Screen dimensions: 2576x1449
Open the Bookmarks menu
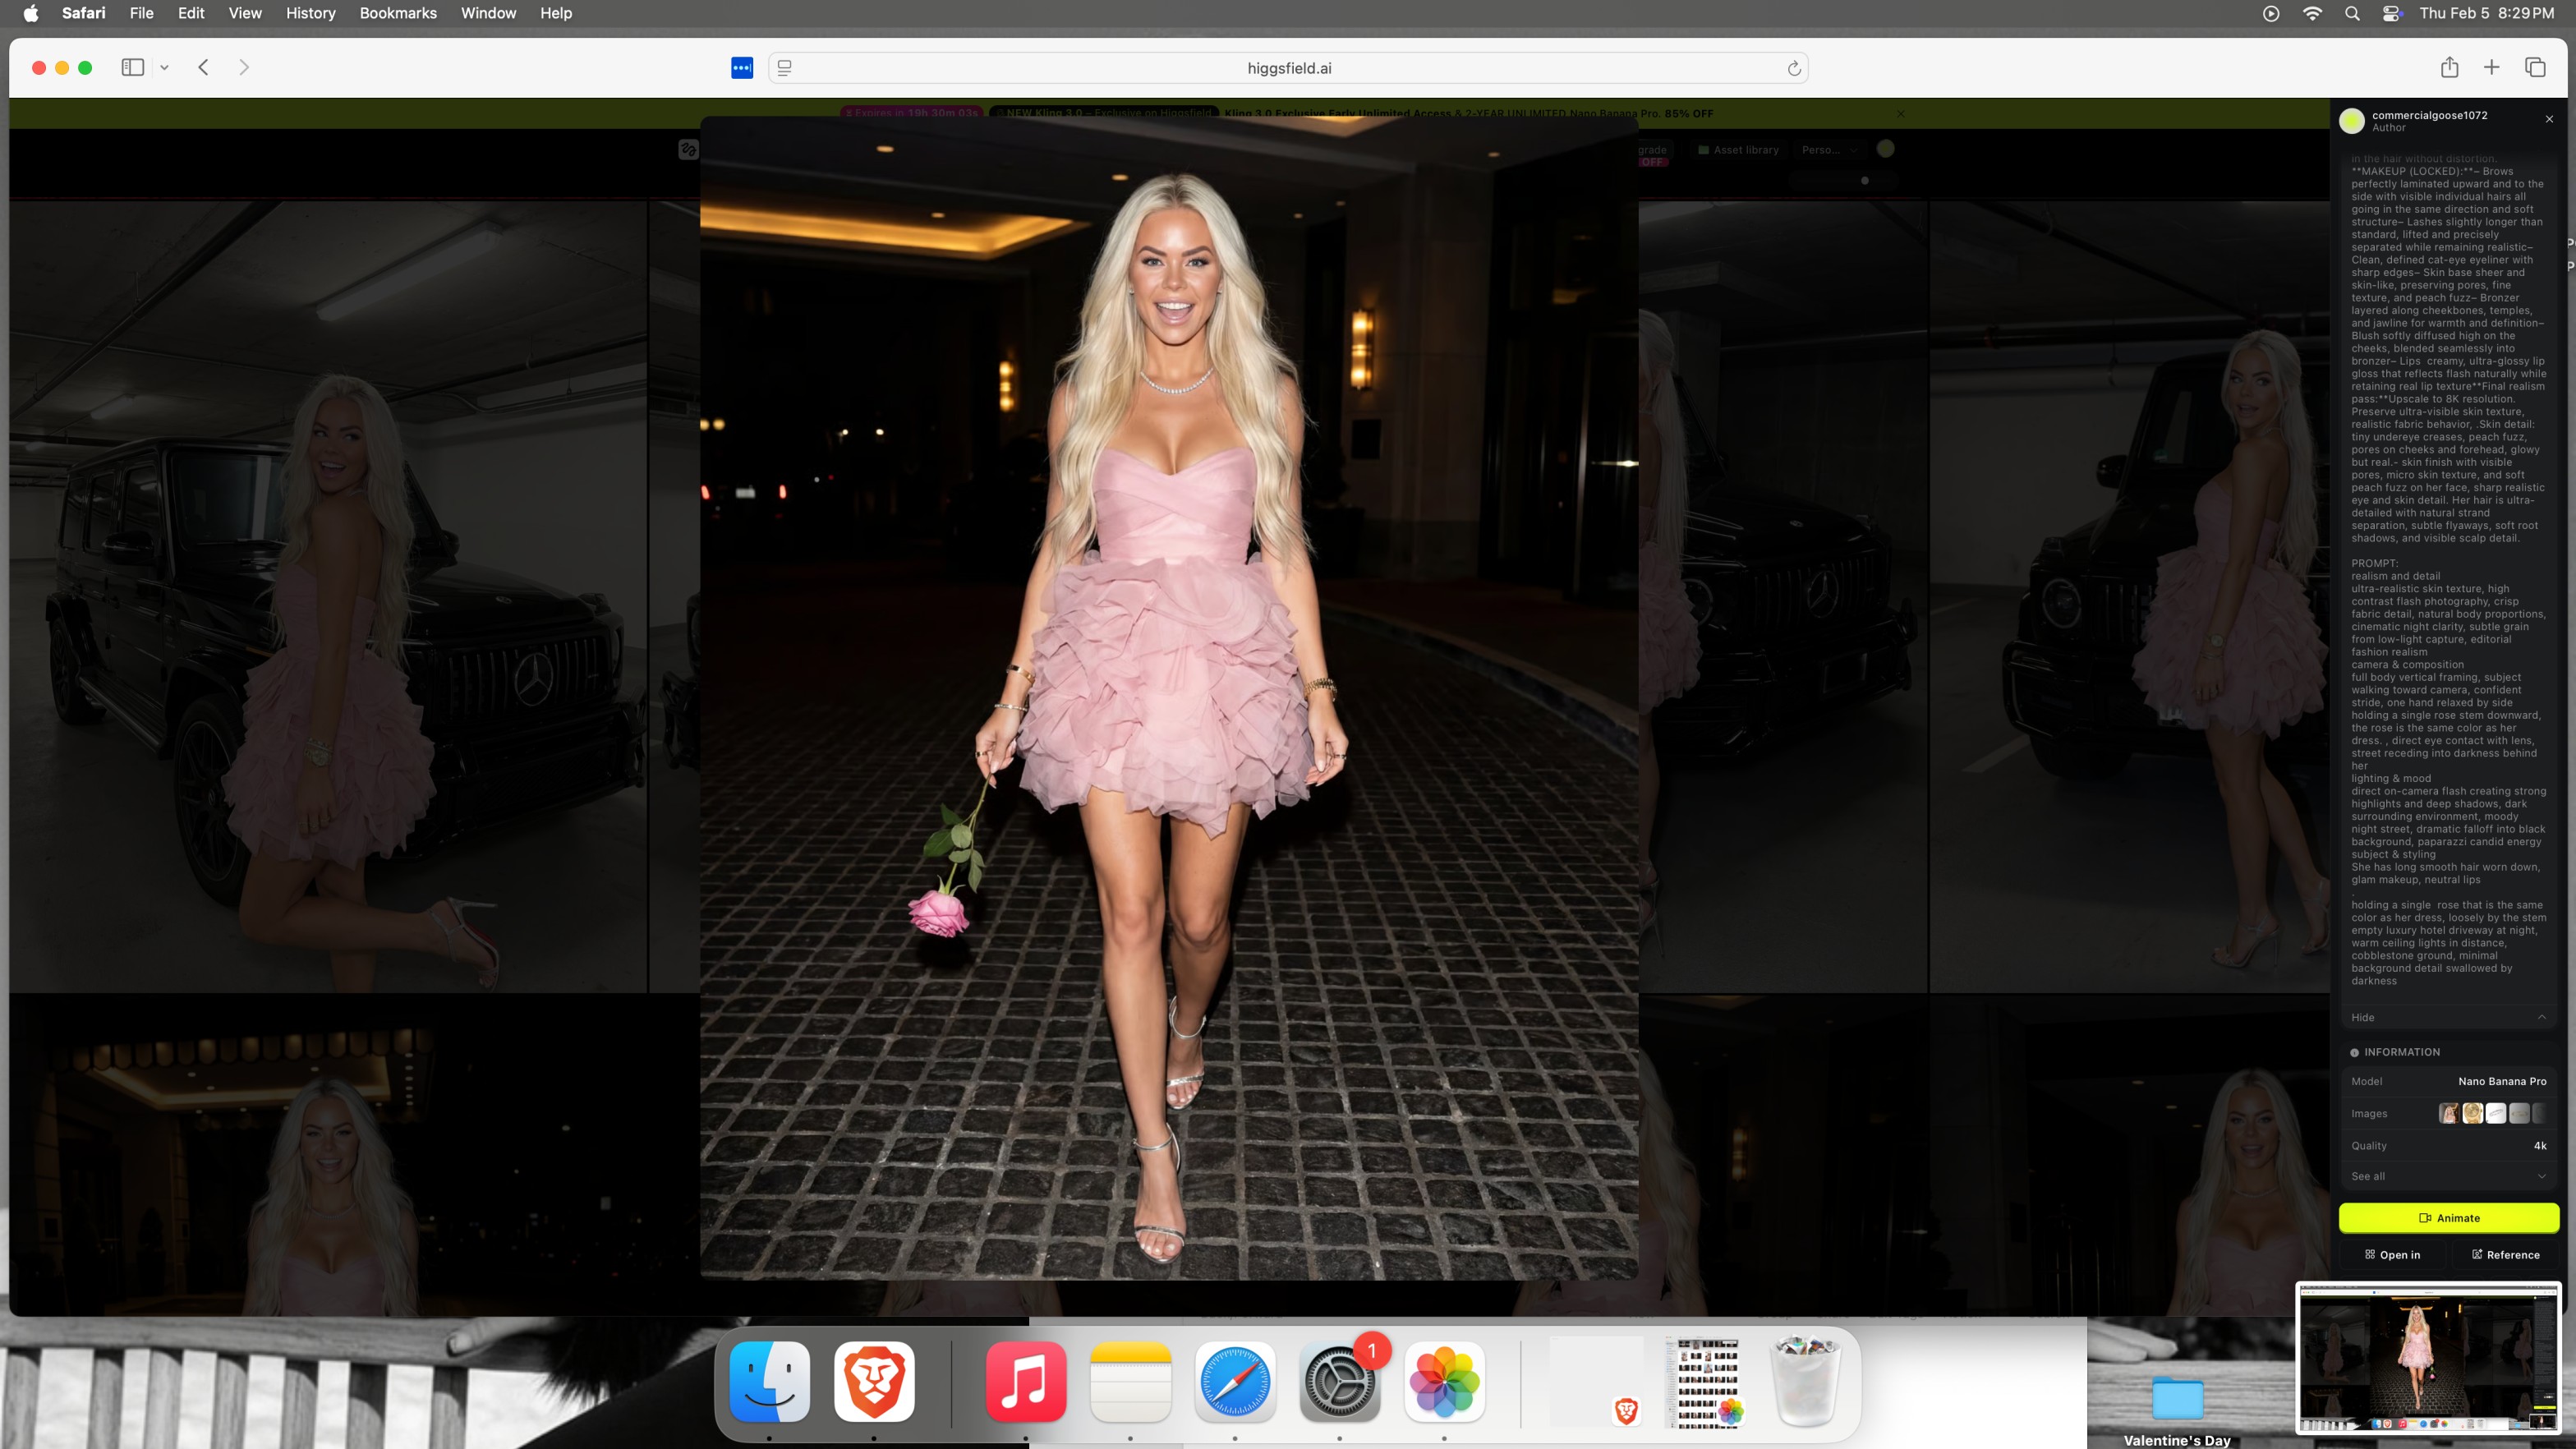(398, 13)
